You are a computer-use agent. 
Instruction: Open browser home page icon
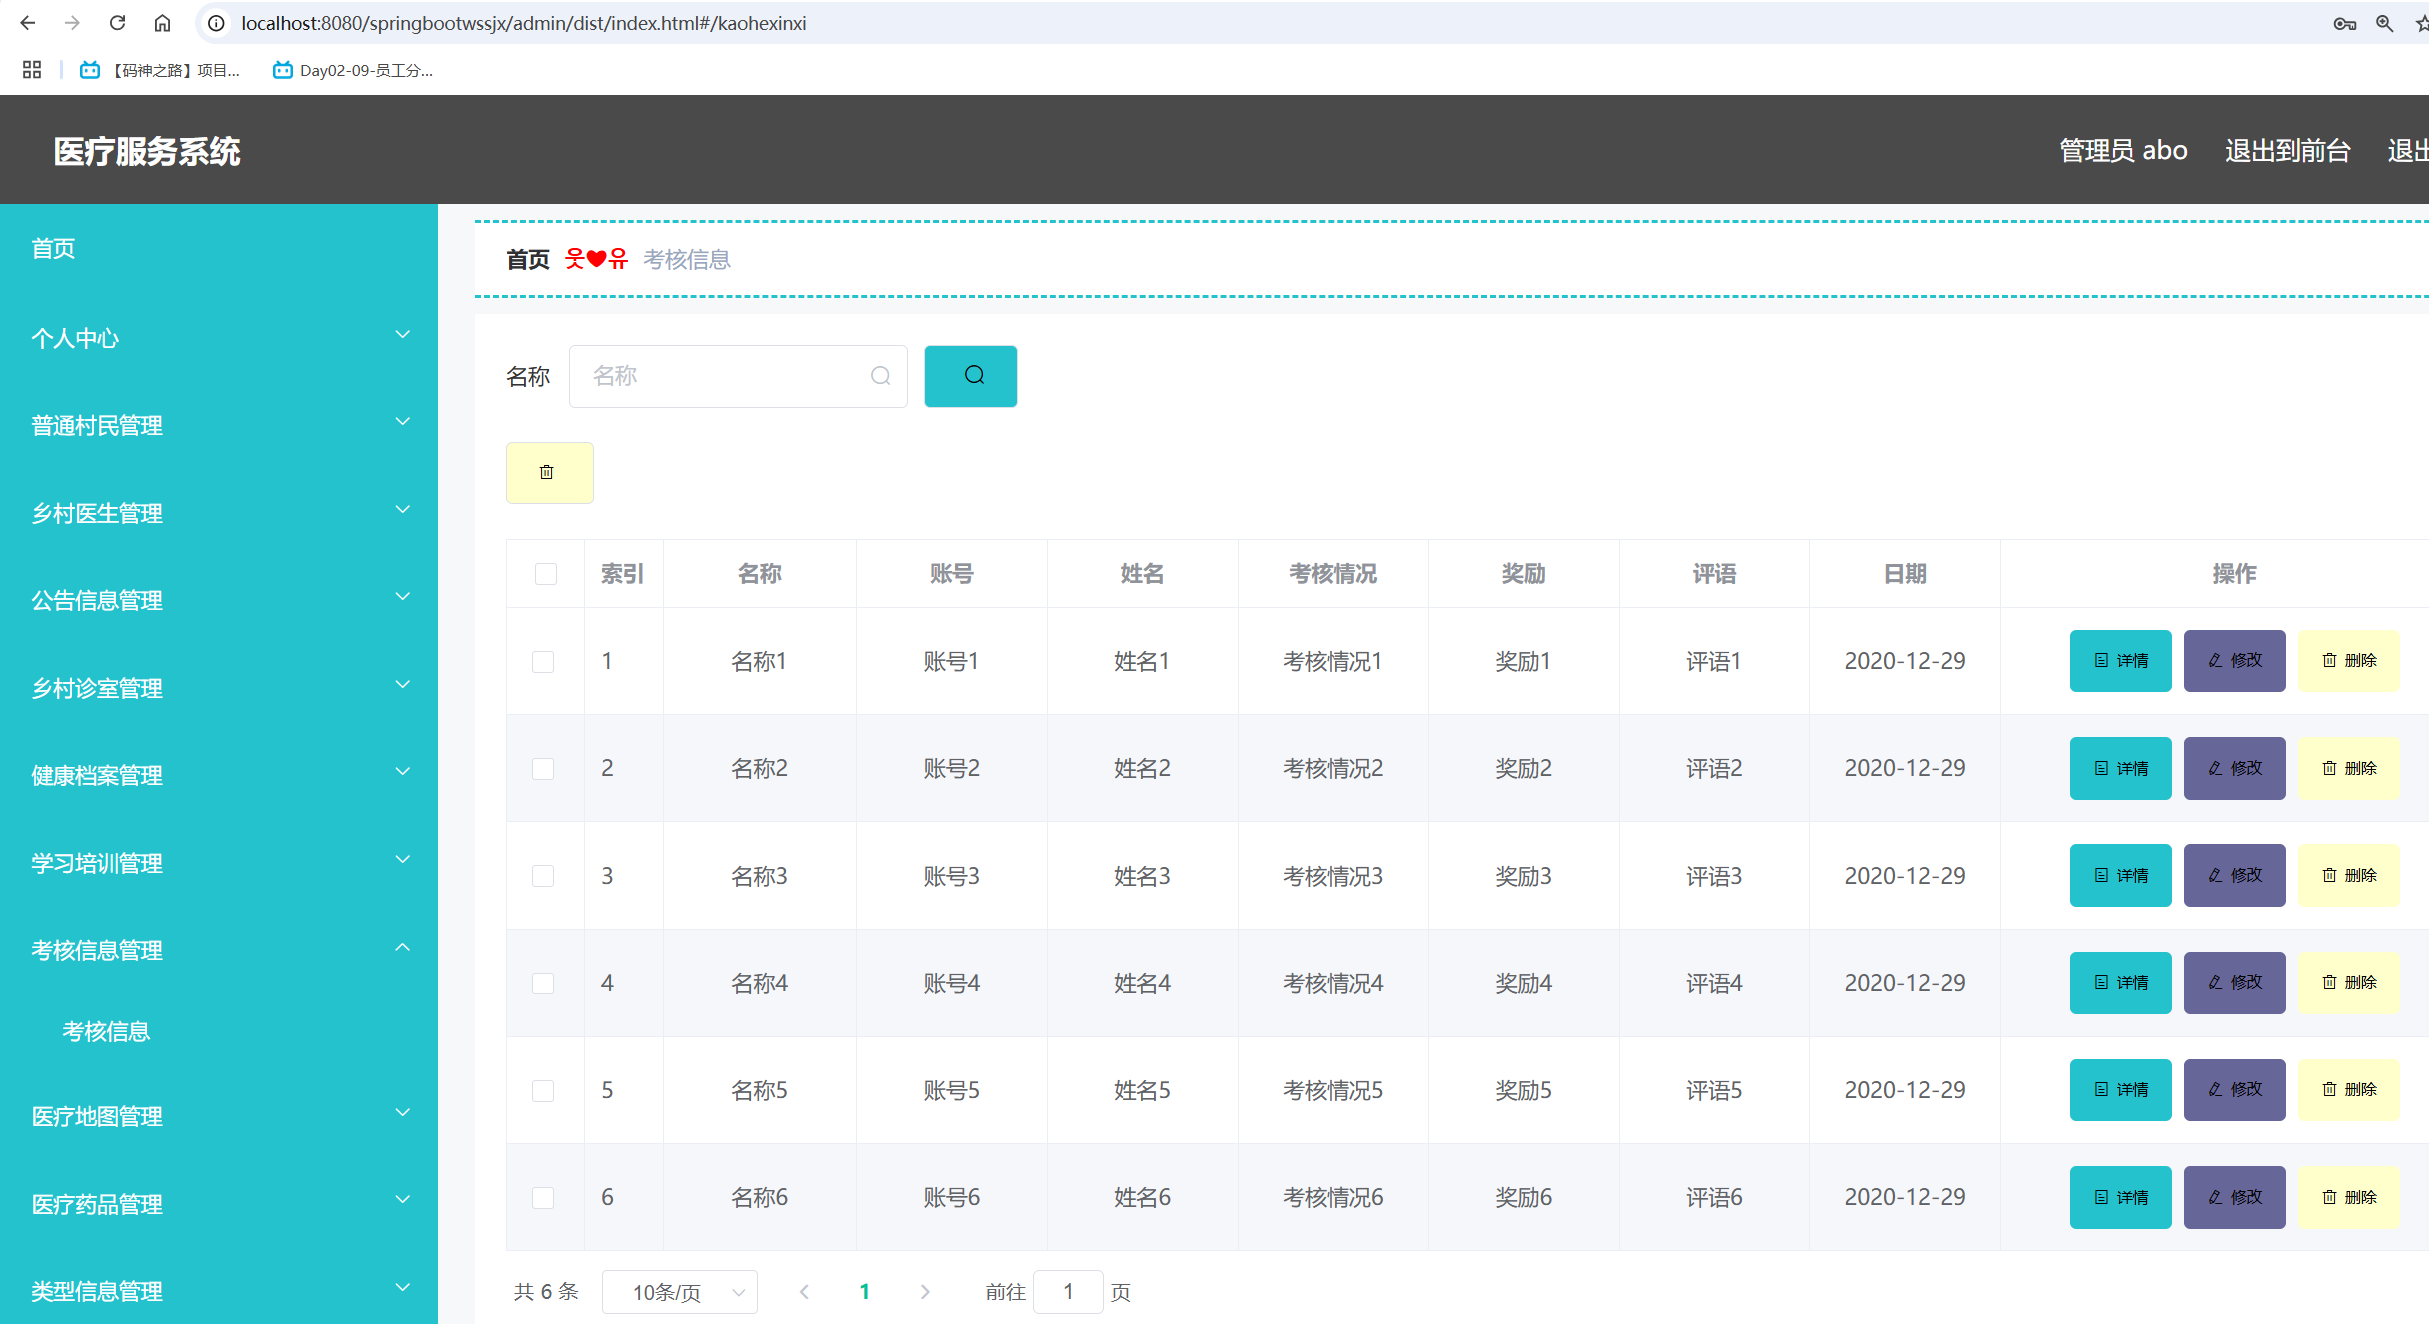click(x=162, y=23)
